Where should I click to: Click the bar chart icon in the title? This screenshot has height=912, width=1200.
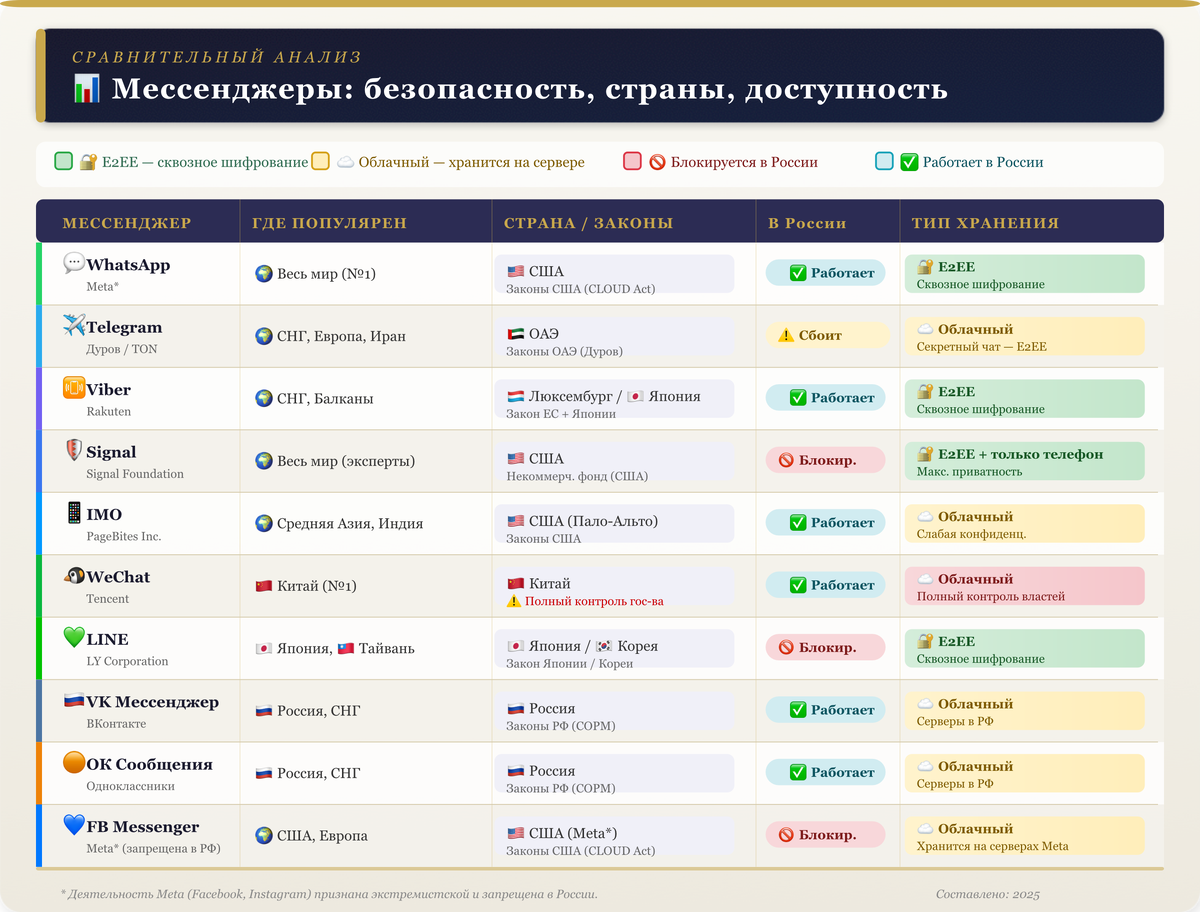point(87,89)
